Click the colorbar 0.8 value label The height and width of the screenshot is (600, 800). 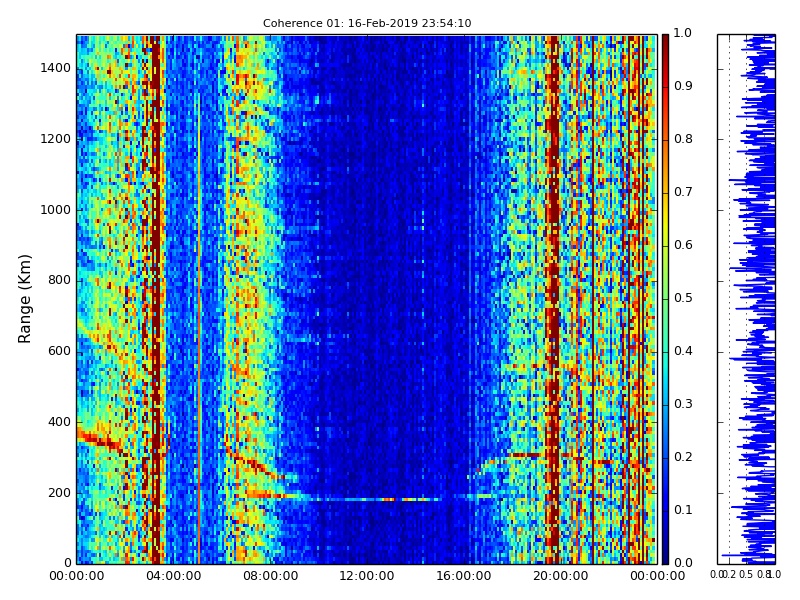coord(683,139)
